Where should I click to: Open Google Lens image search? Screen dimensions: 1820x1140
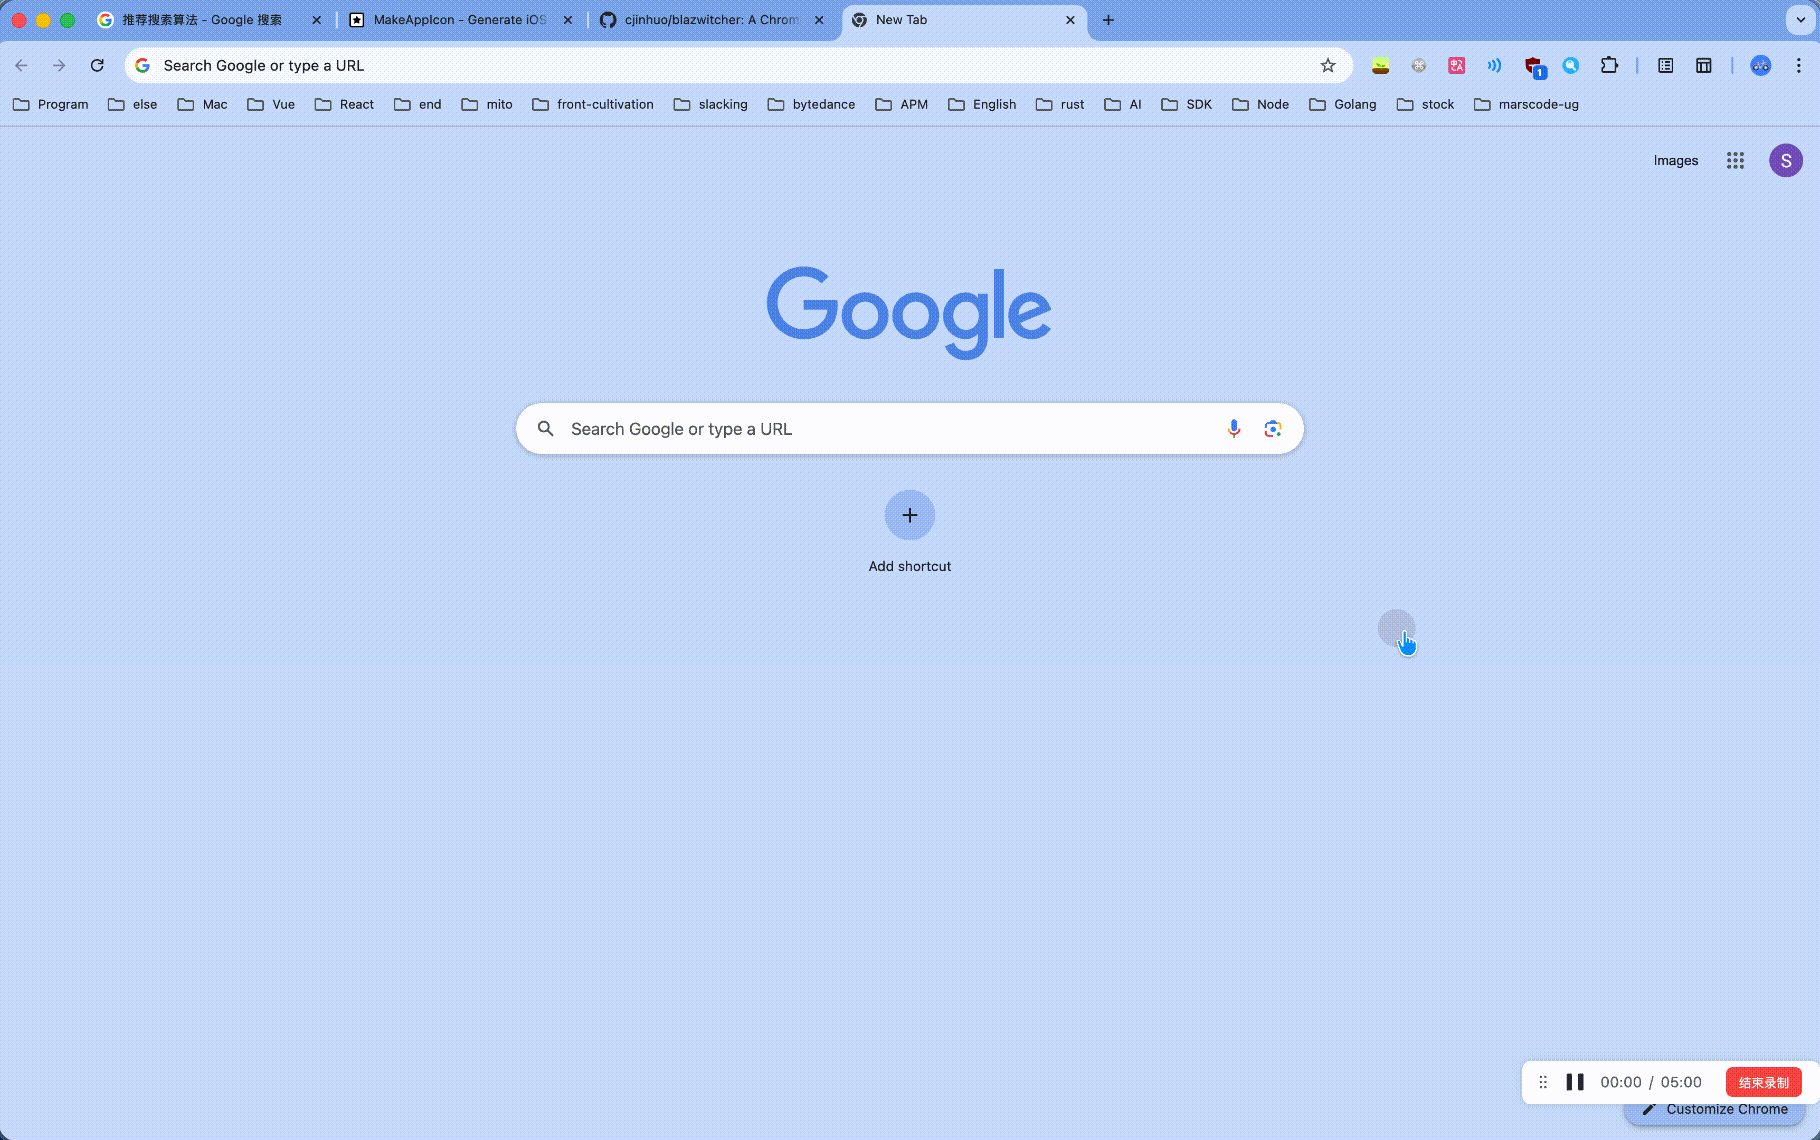coord(1272,429)
